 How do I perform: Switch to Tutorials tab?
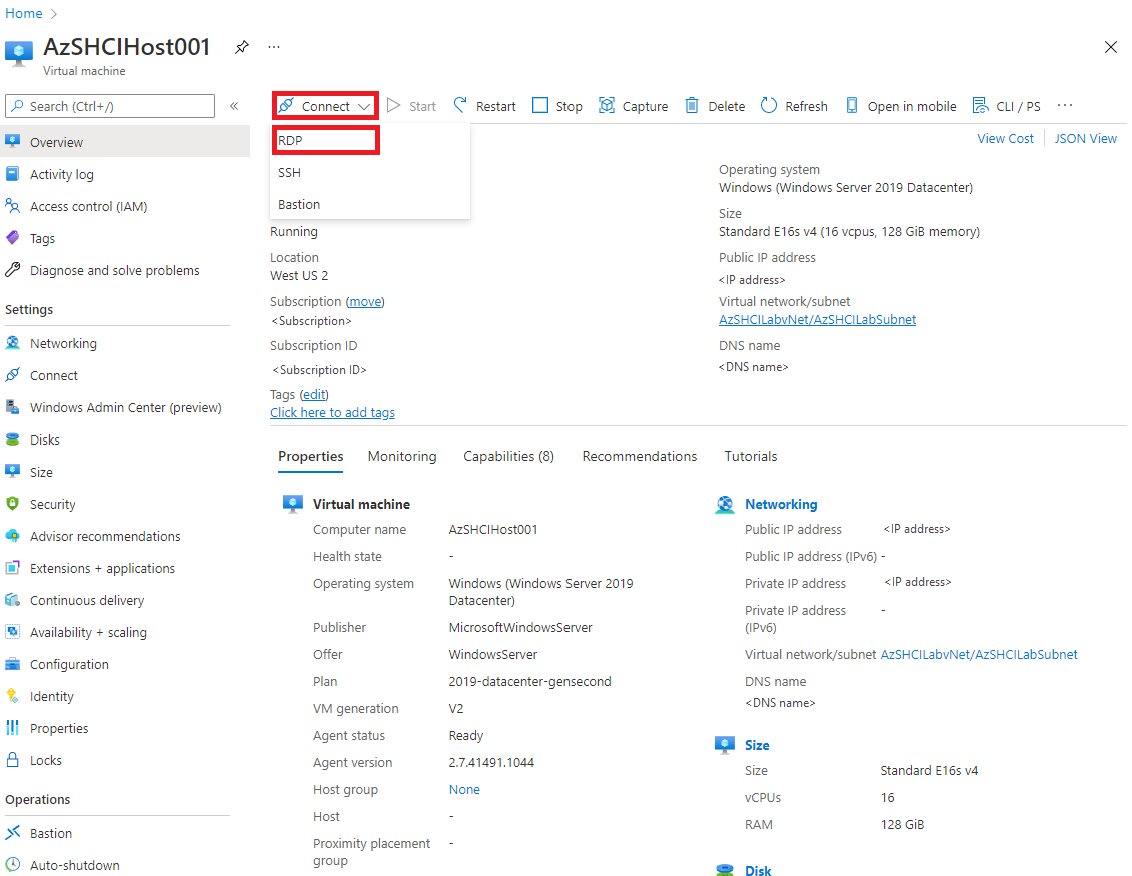(x=751, y=456)
